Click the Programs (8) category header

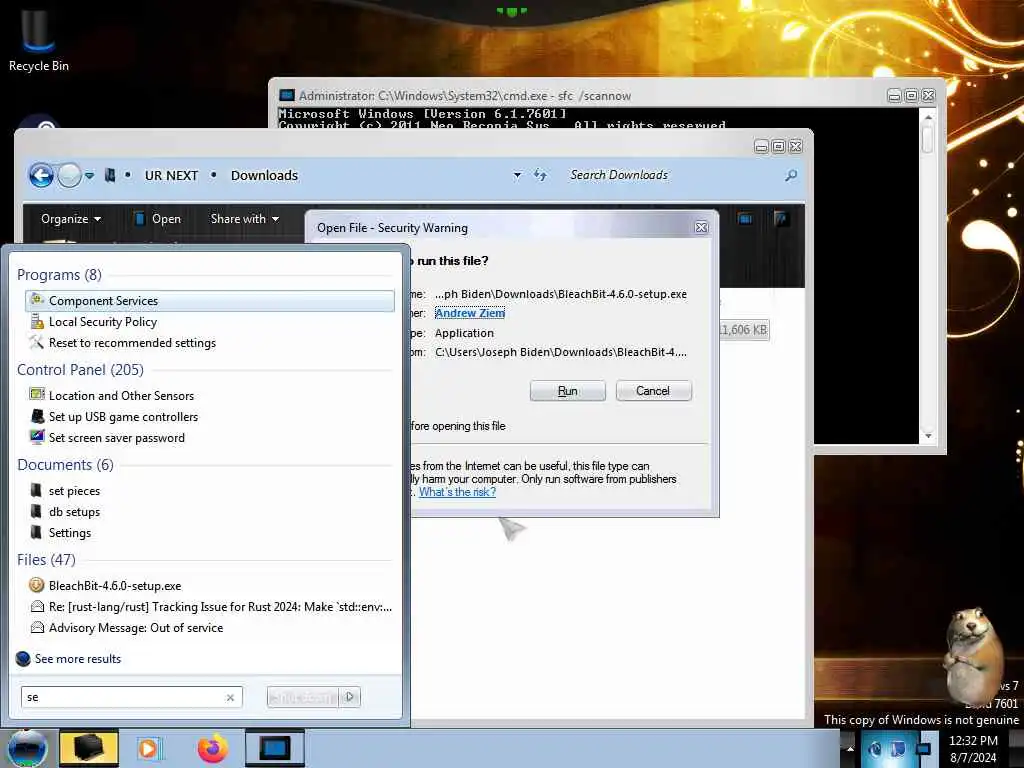click(x=59, y=274)
